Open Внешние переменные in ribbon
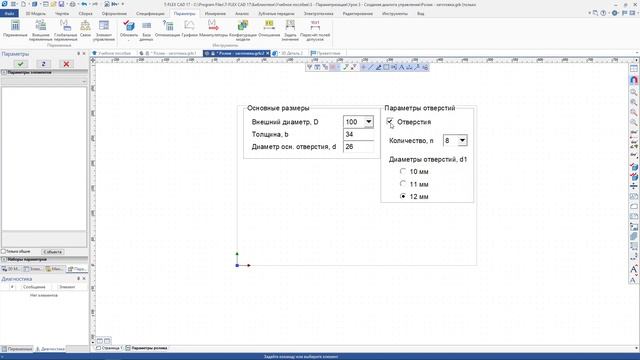This screenshot has width=640, height=360. click(40, 30)
